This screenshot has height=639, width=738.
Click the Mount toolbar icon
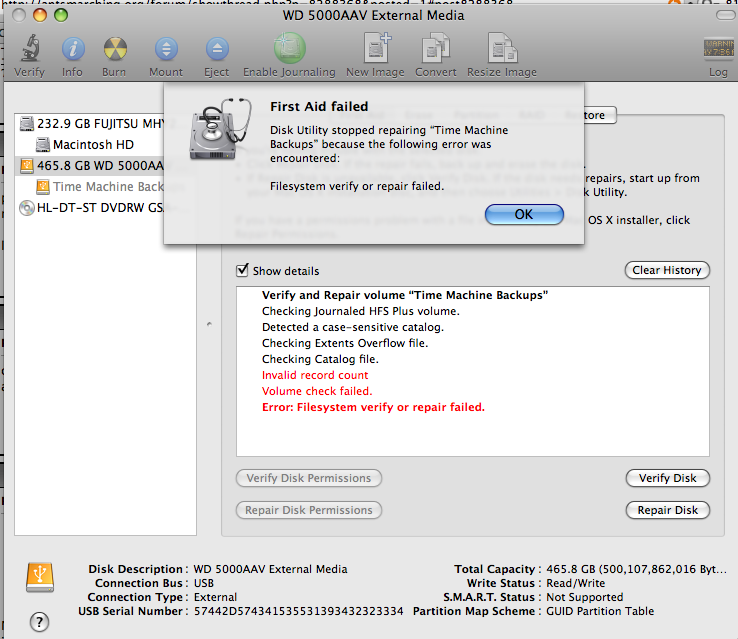click(x=166, y=48)
